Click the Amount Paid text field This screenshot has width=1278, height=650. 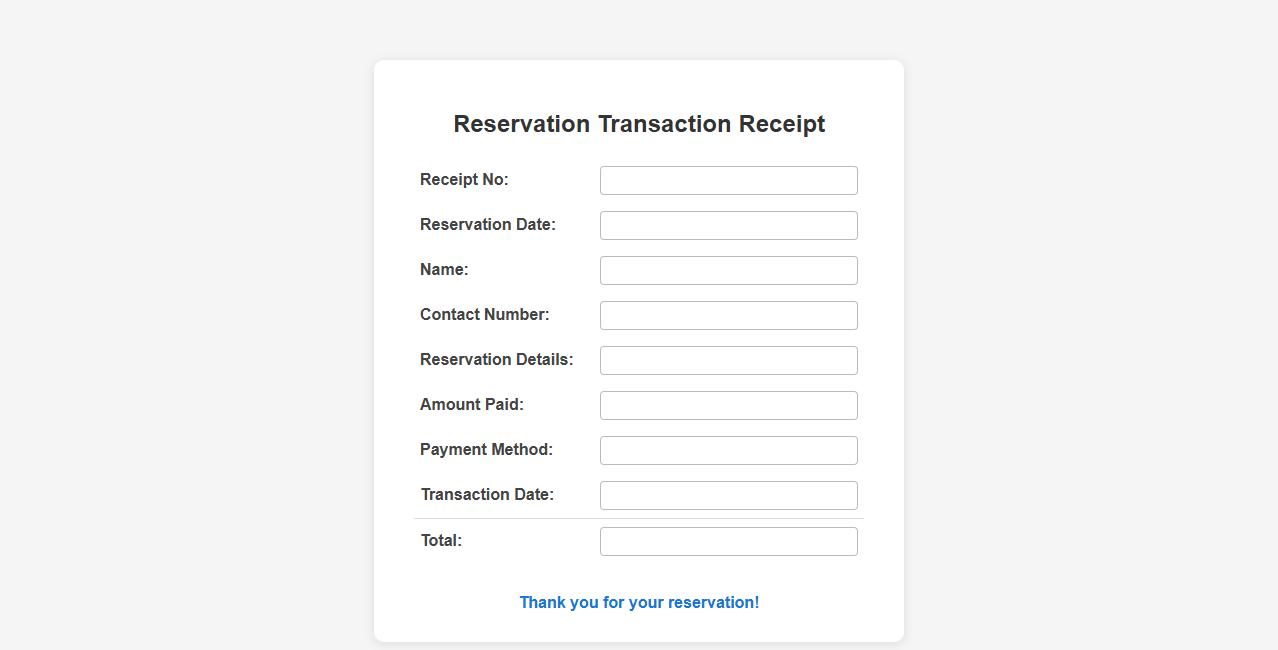pyautogui.click(x=728, y=406)
